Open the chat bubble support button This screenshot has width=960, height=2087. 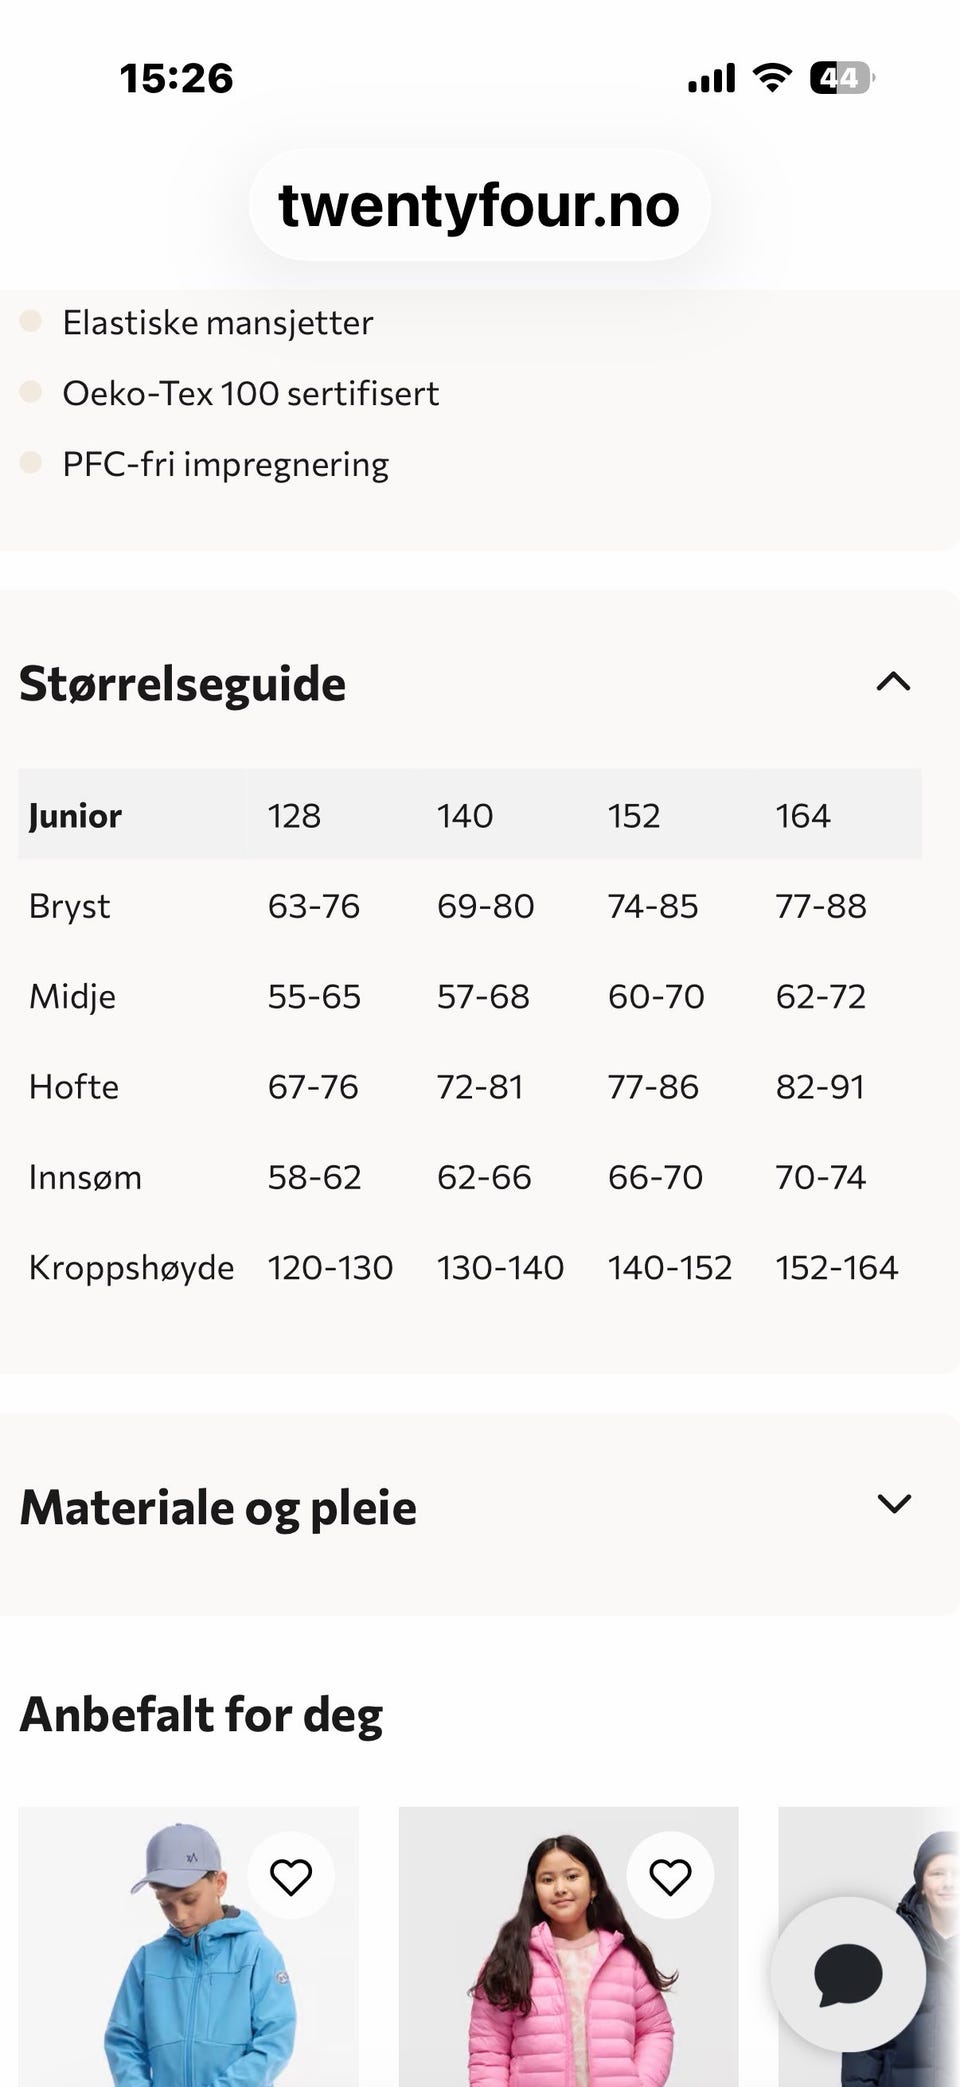pos(848,1975)
